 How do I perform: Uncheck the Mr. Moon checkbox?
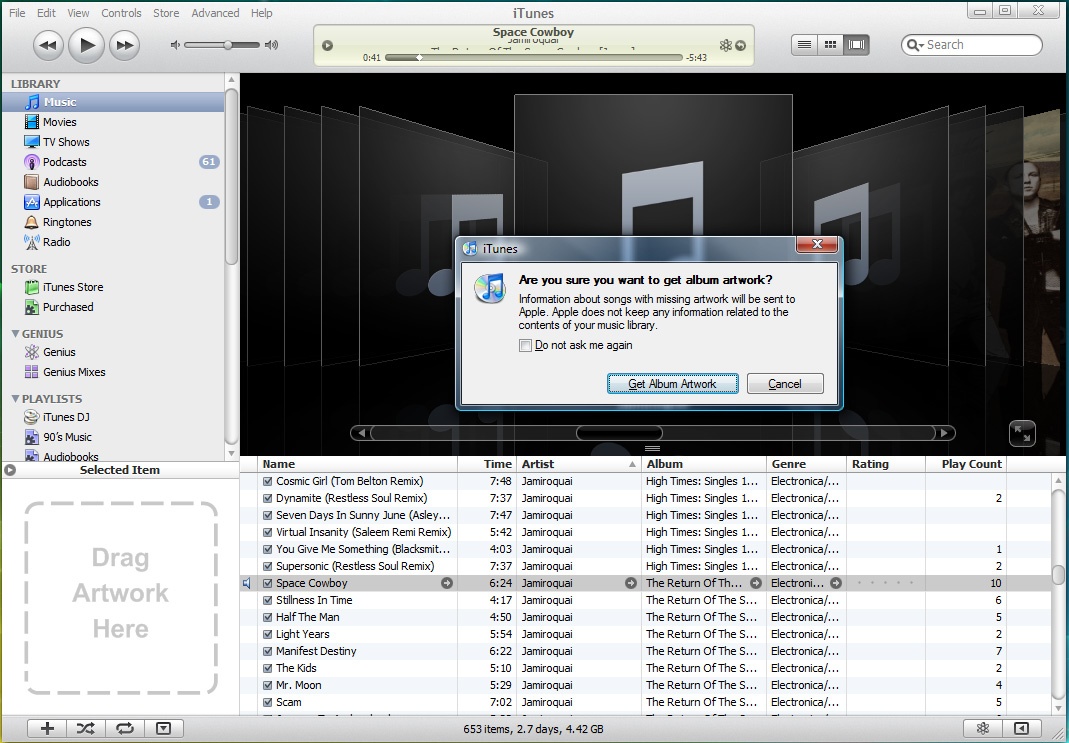click(x=268, y=686)
